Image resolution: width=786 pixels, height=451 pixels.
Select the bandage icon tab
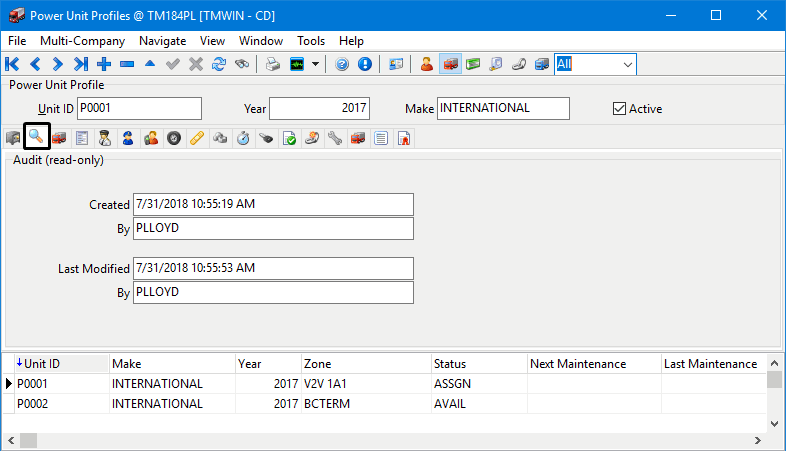click(x=197, y=138)
